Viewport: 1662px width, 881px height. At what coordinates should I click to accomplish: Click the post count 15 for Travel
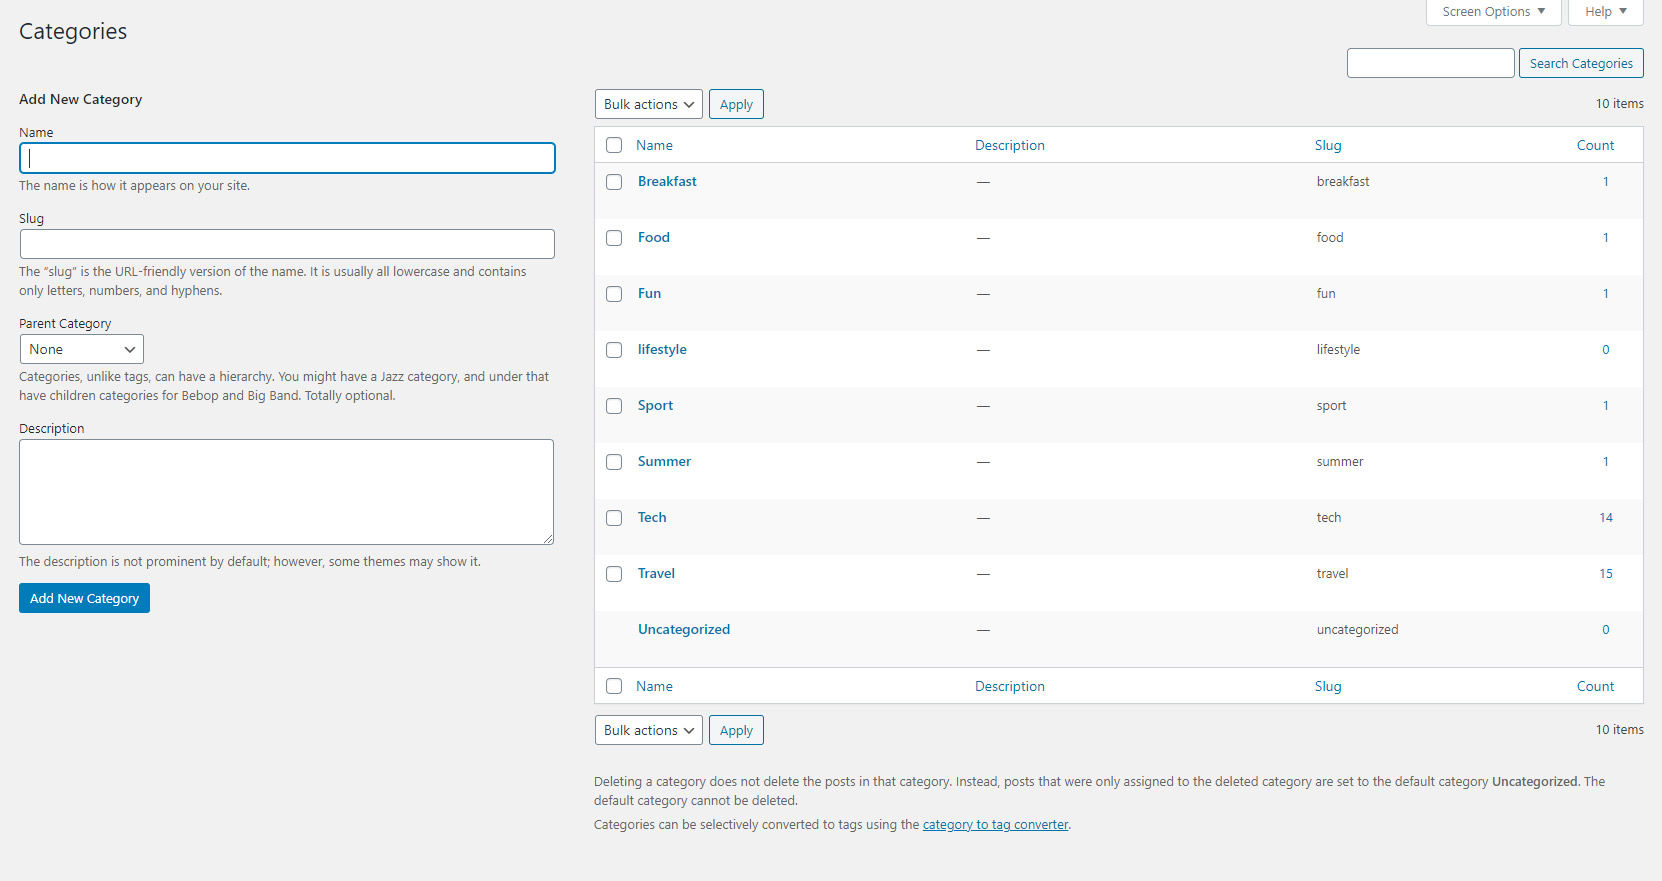(x=1605, y=573)
